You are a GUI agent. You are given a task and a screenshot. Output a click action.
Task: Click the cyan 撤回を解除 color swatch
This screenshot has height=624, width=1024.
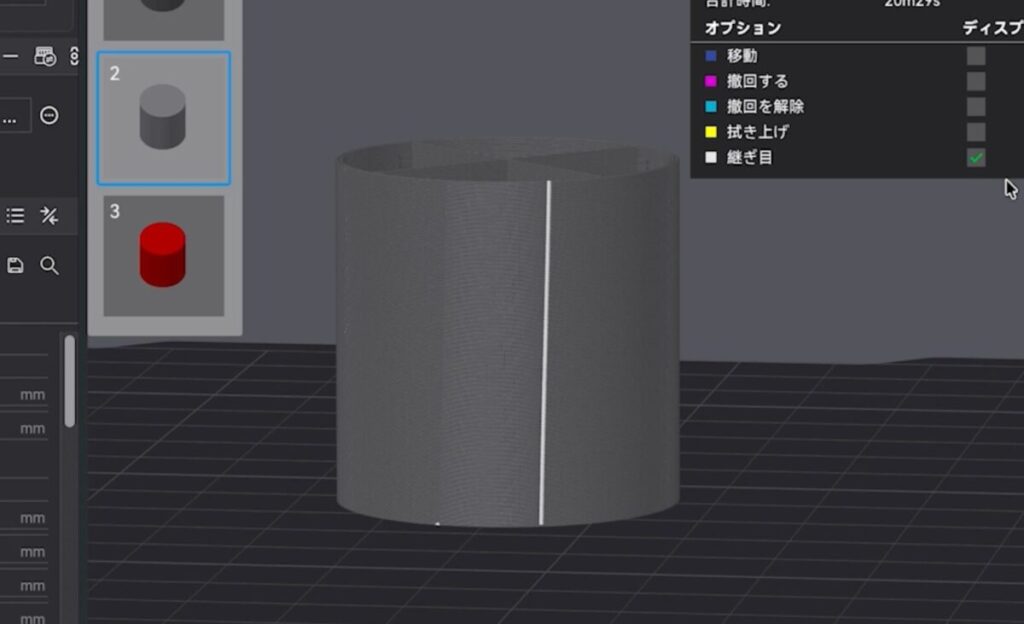click(x=711, y=107)
